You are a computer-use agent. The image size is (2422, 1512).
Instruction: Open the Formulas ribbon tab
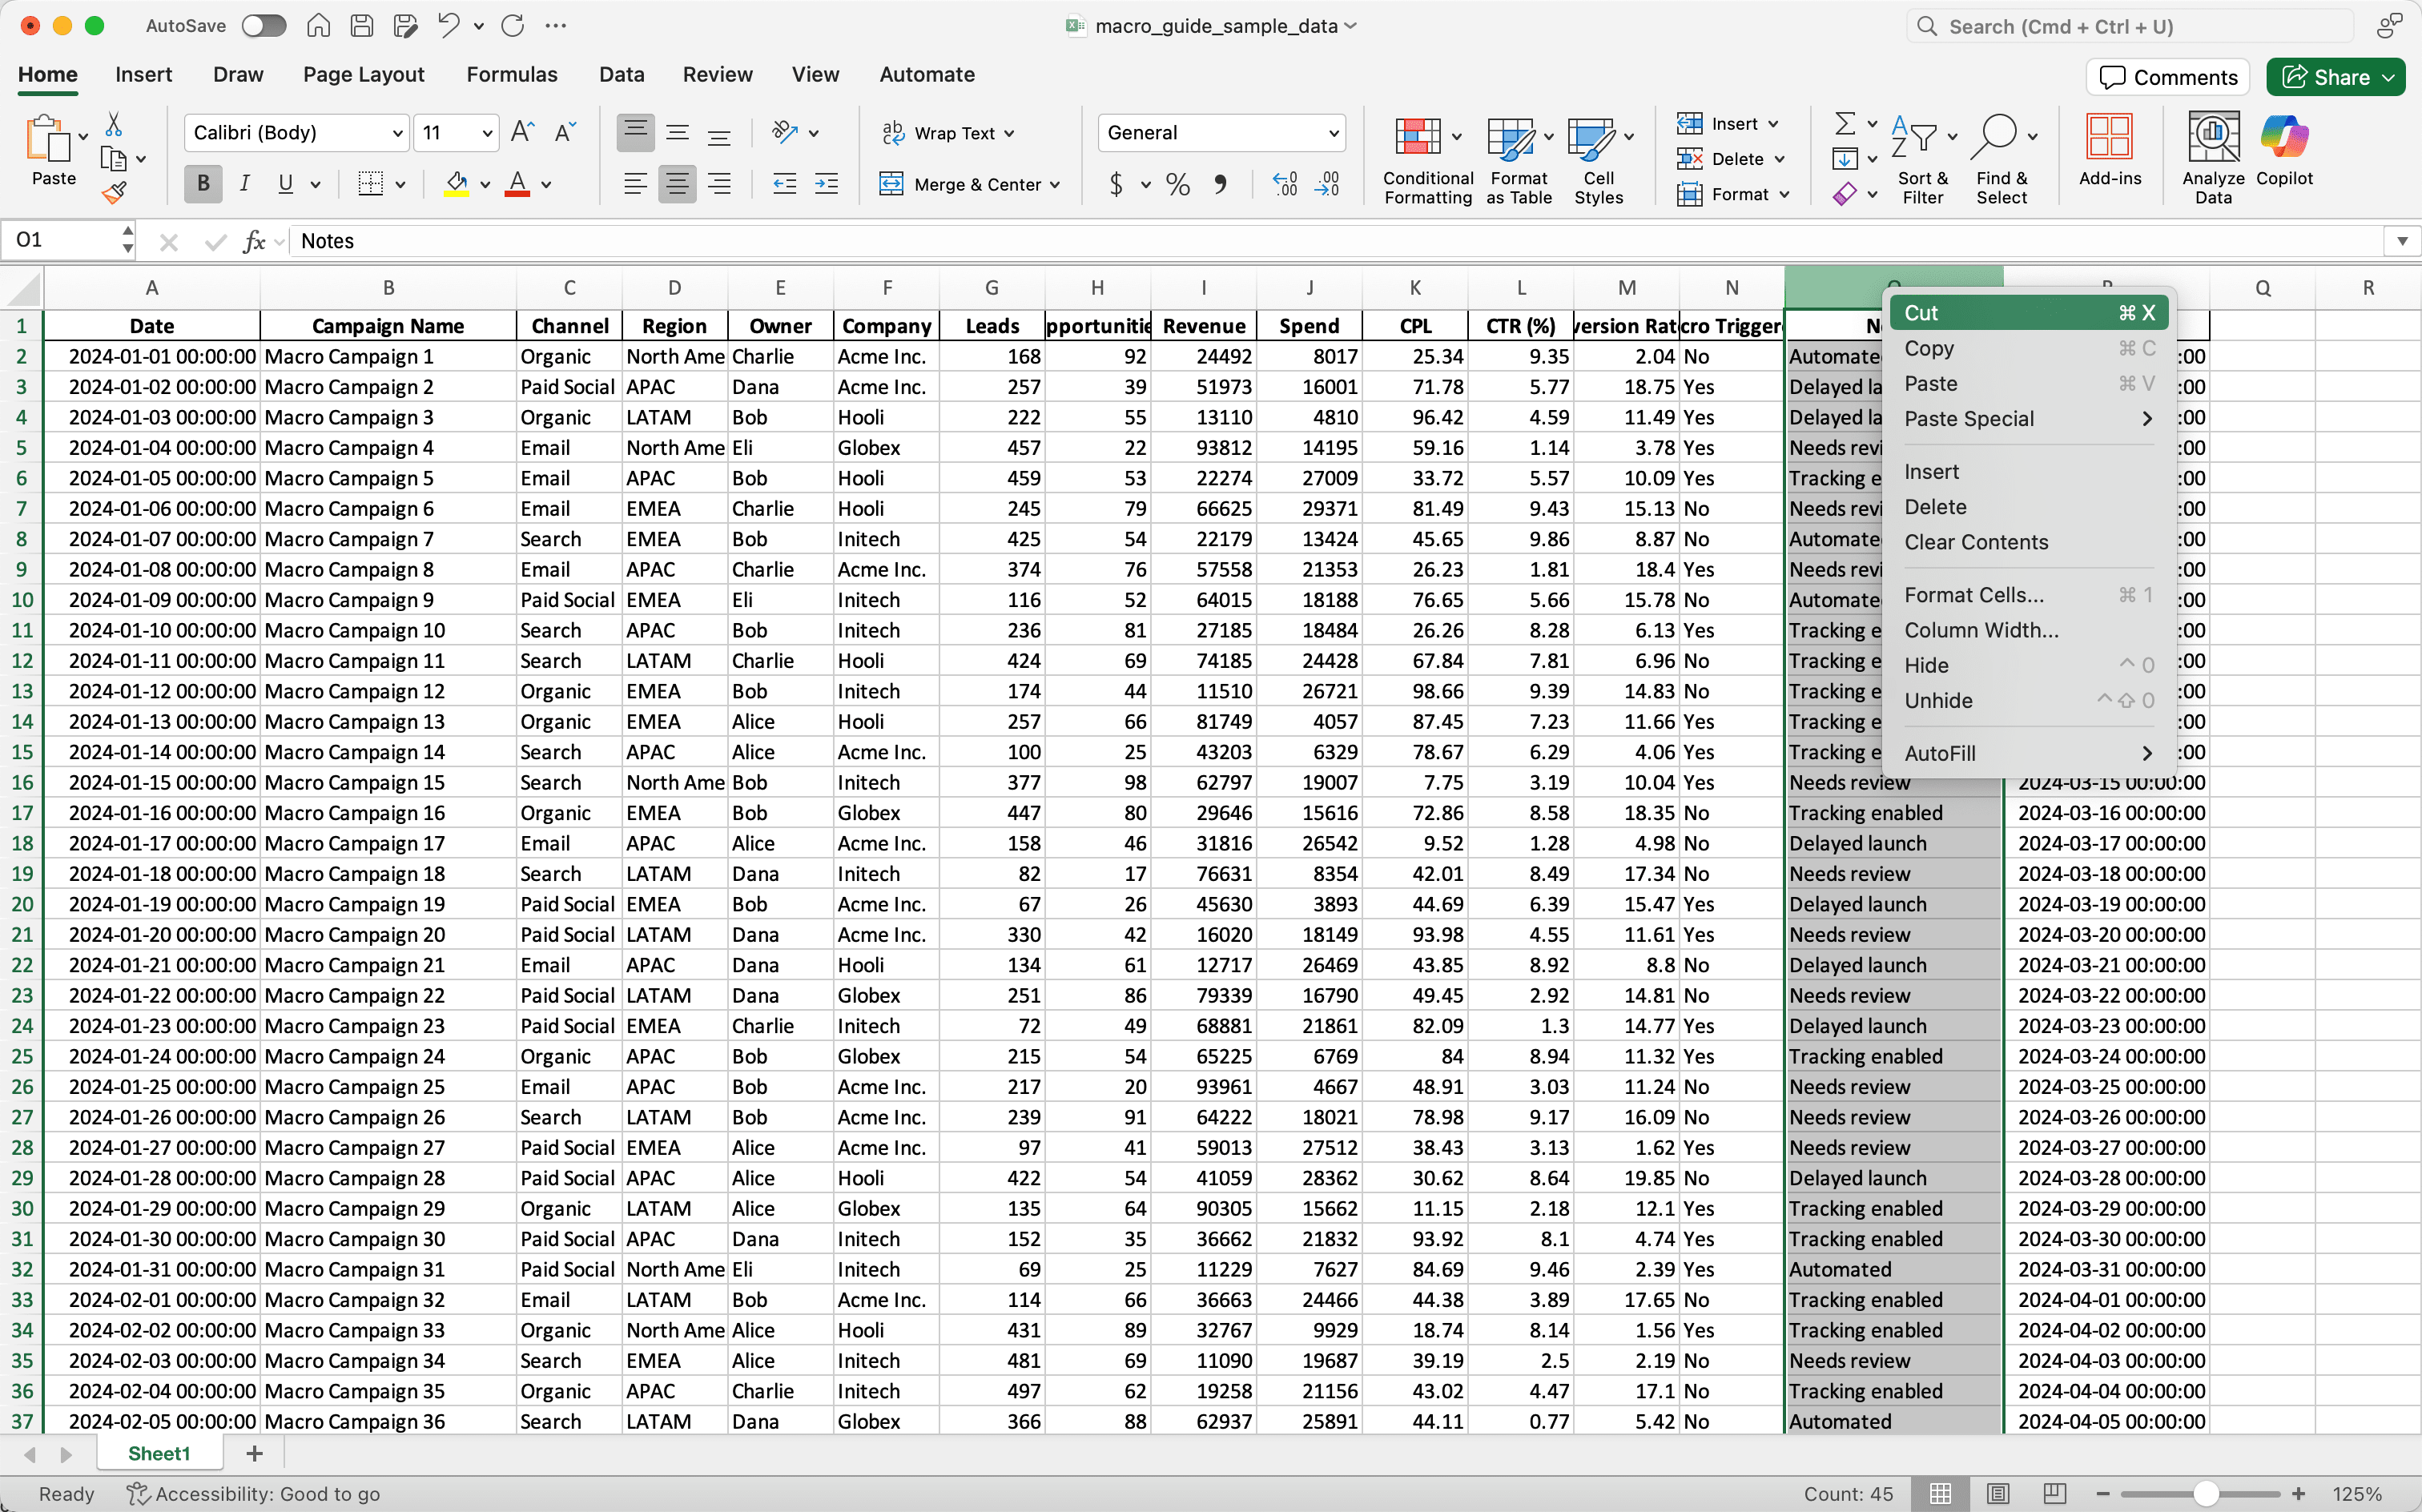[x=512, y=74]
